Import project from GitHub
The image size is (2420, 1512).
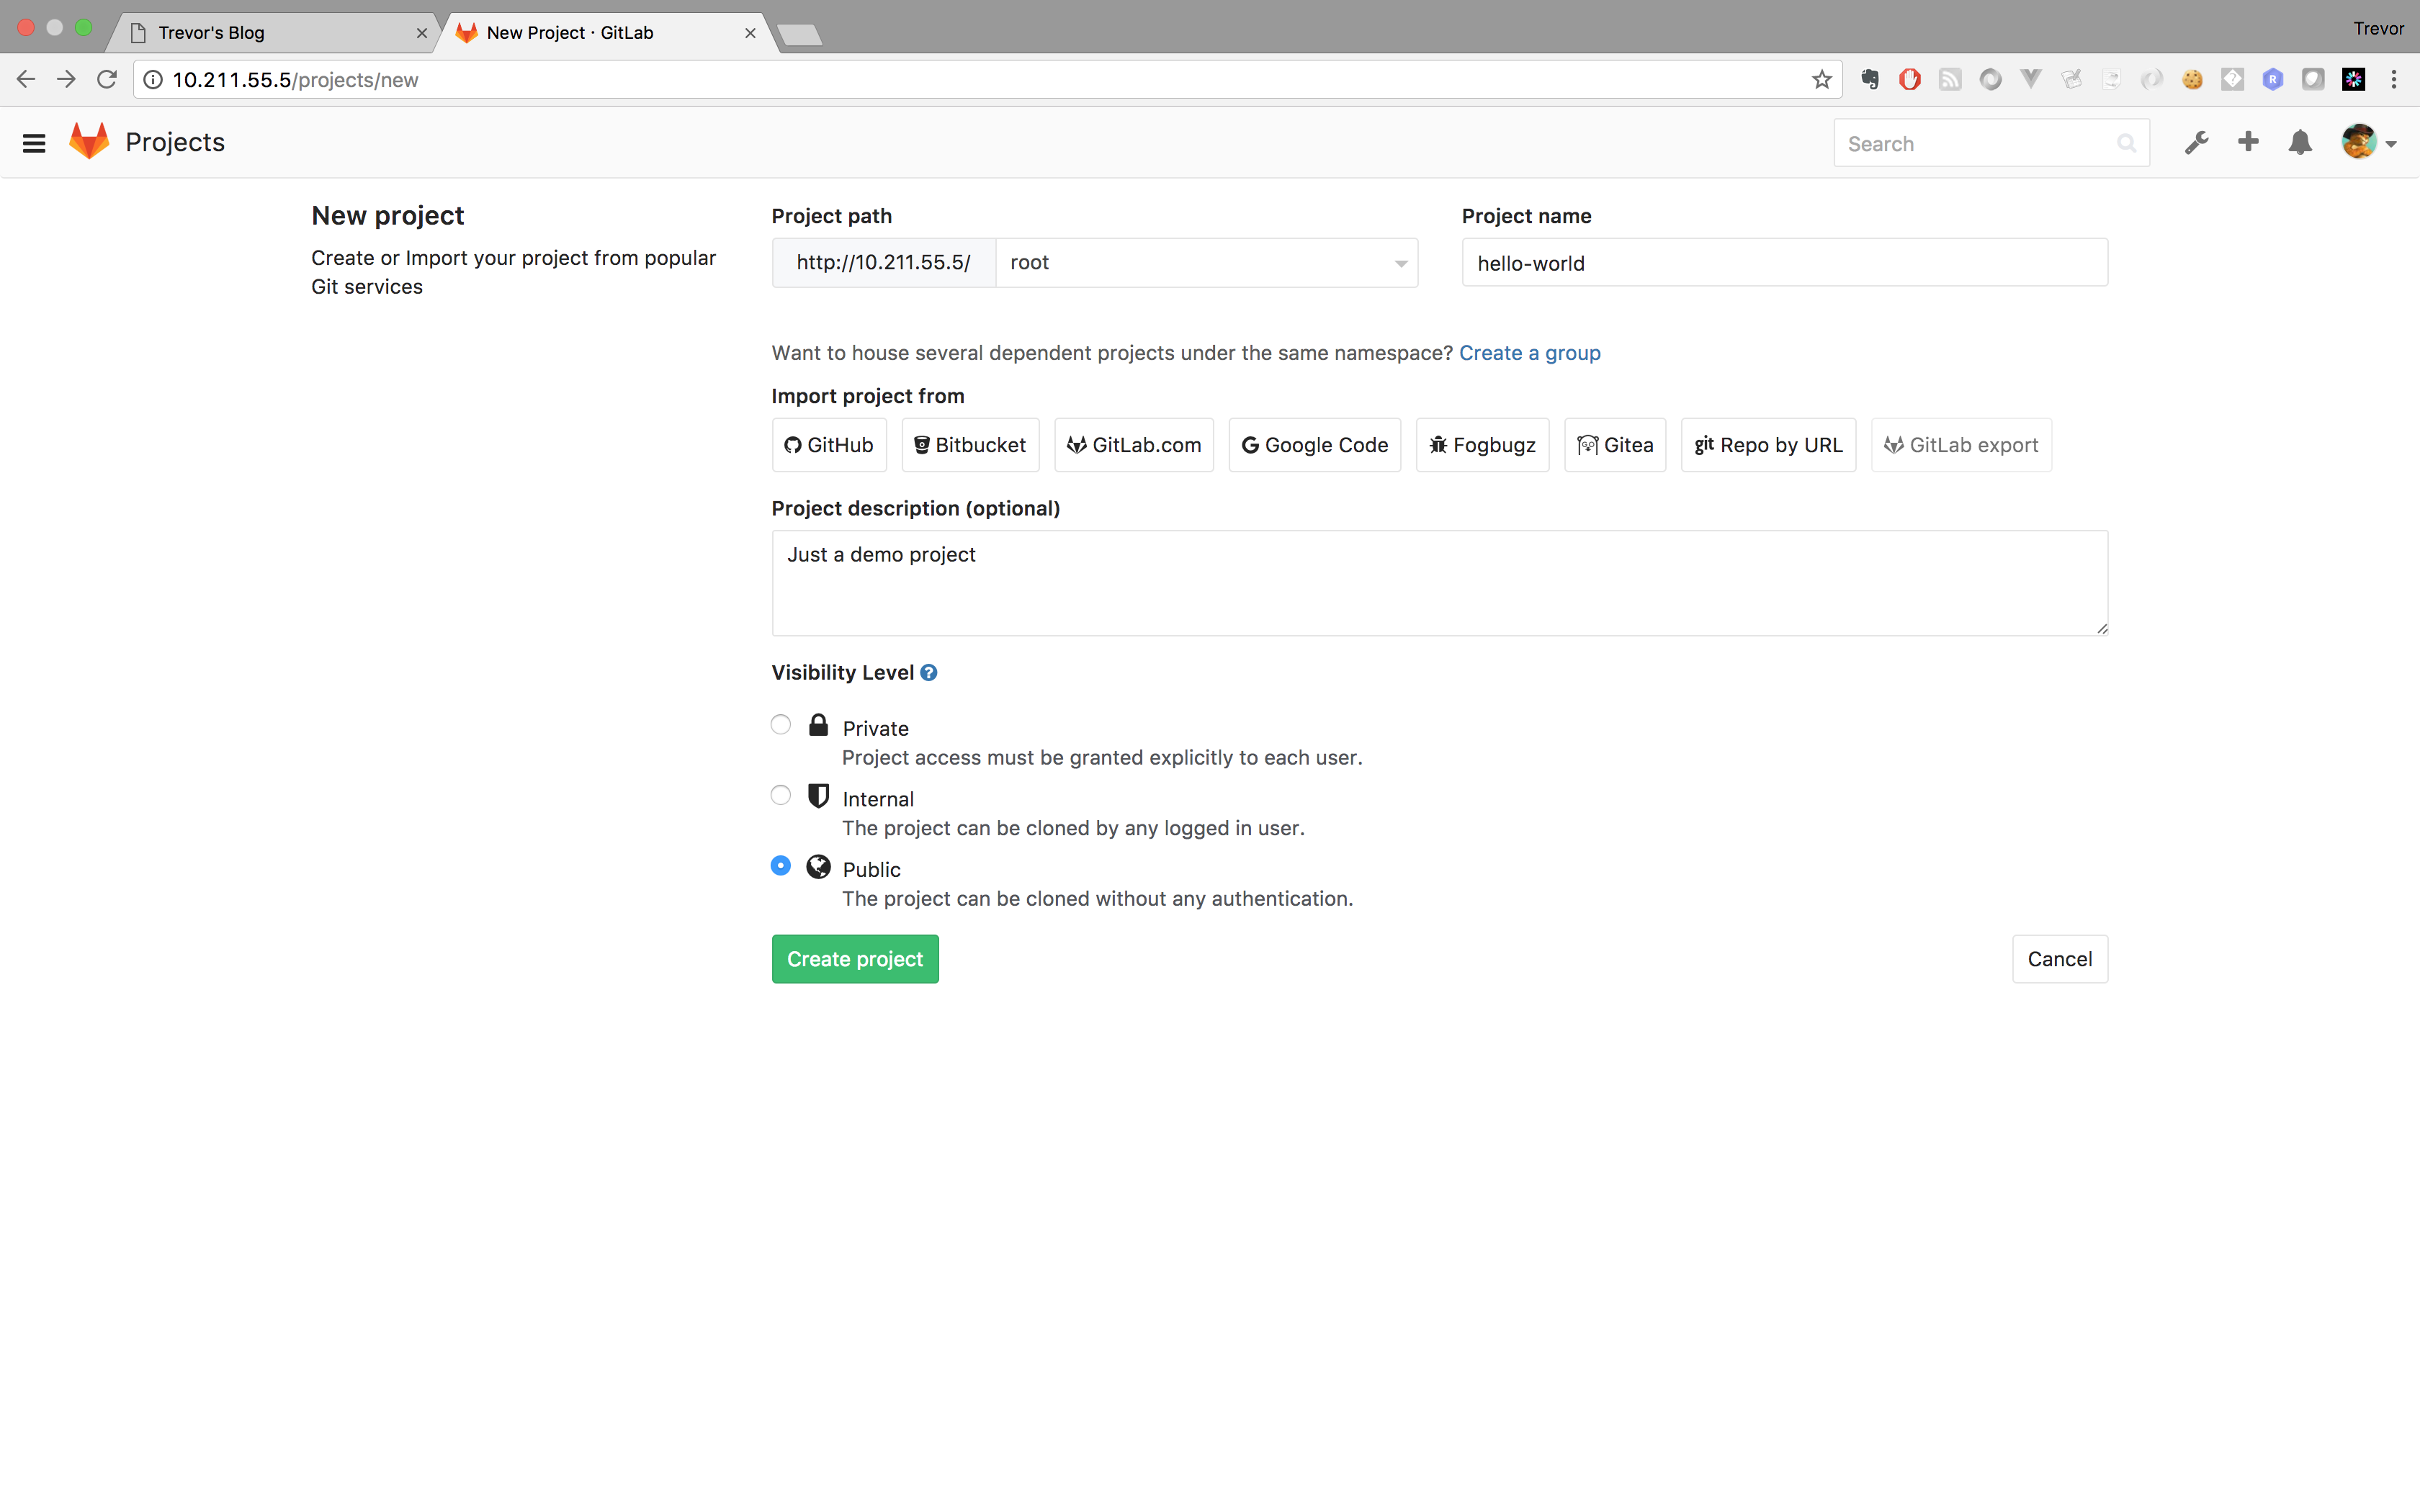(829, 445)
